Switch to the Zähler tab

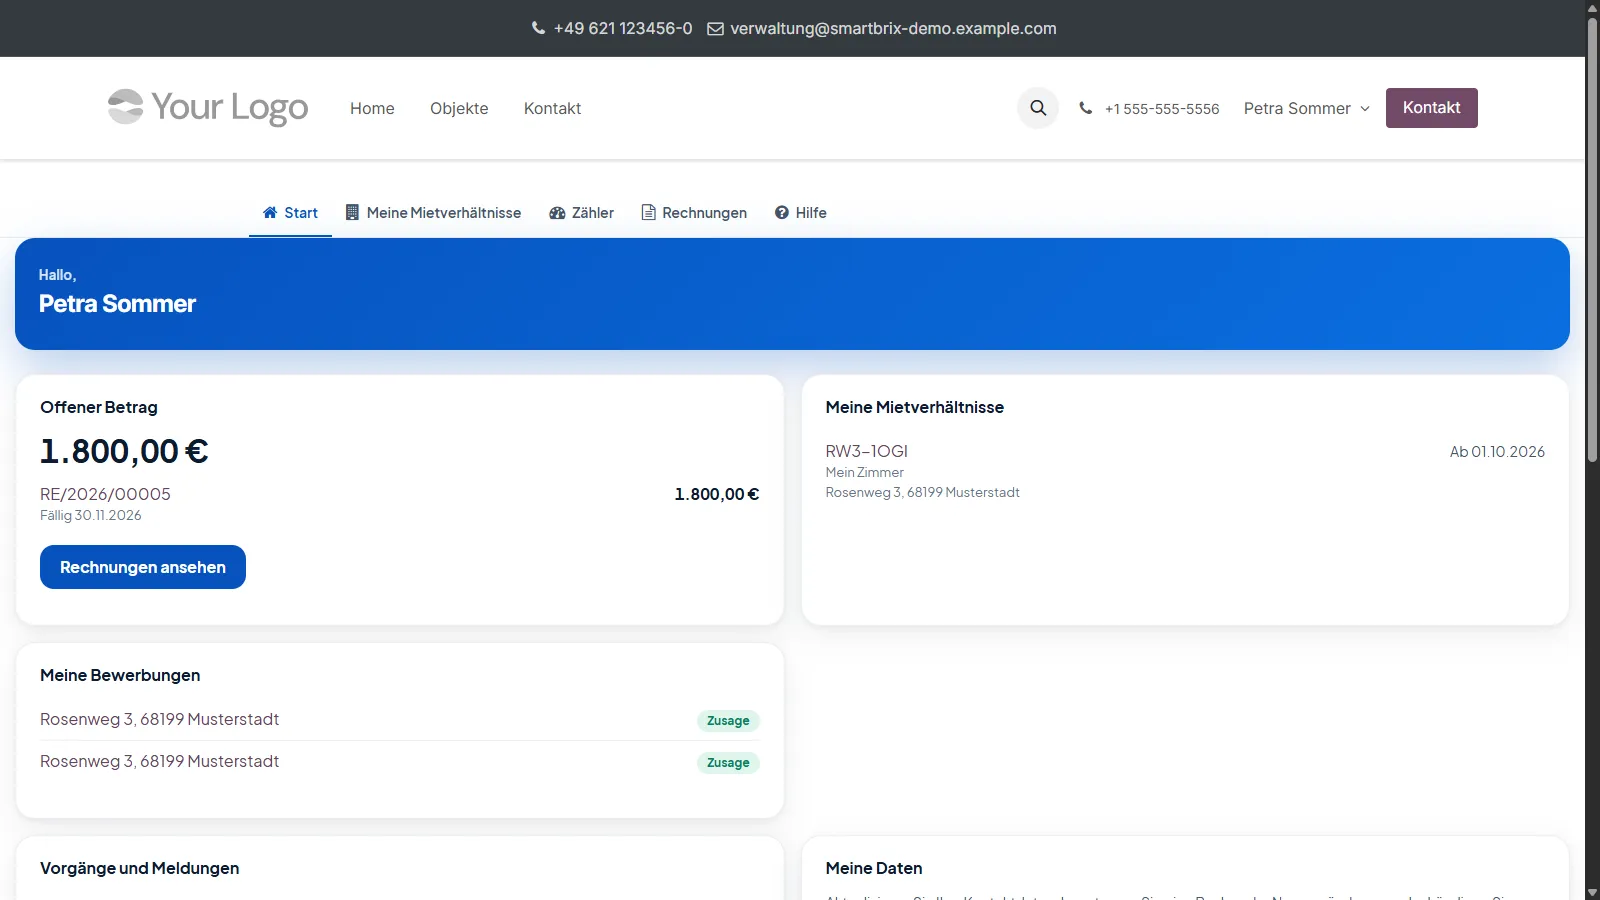pyautogui.click(x=581, y=213)
